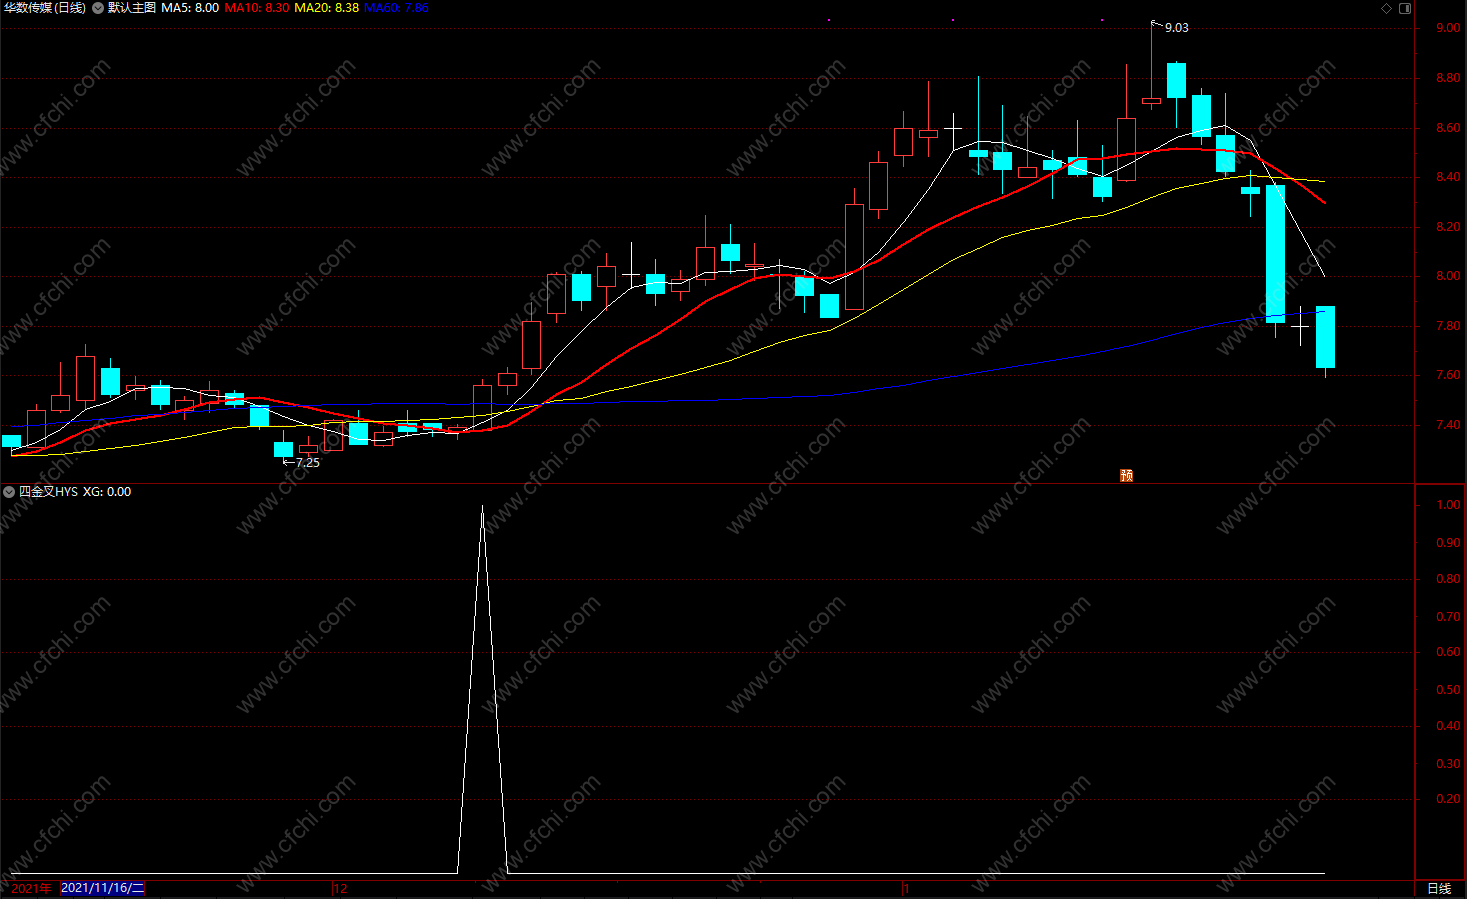Click the 默认主图 main chart label
Screen dimensions: 1467x899
coord(132,8)
